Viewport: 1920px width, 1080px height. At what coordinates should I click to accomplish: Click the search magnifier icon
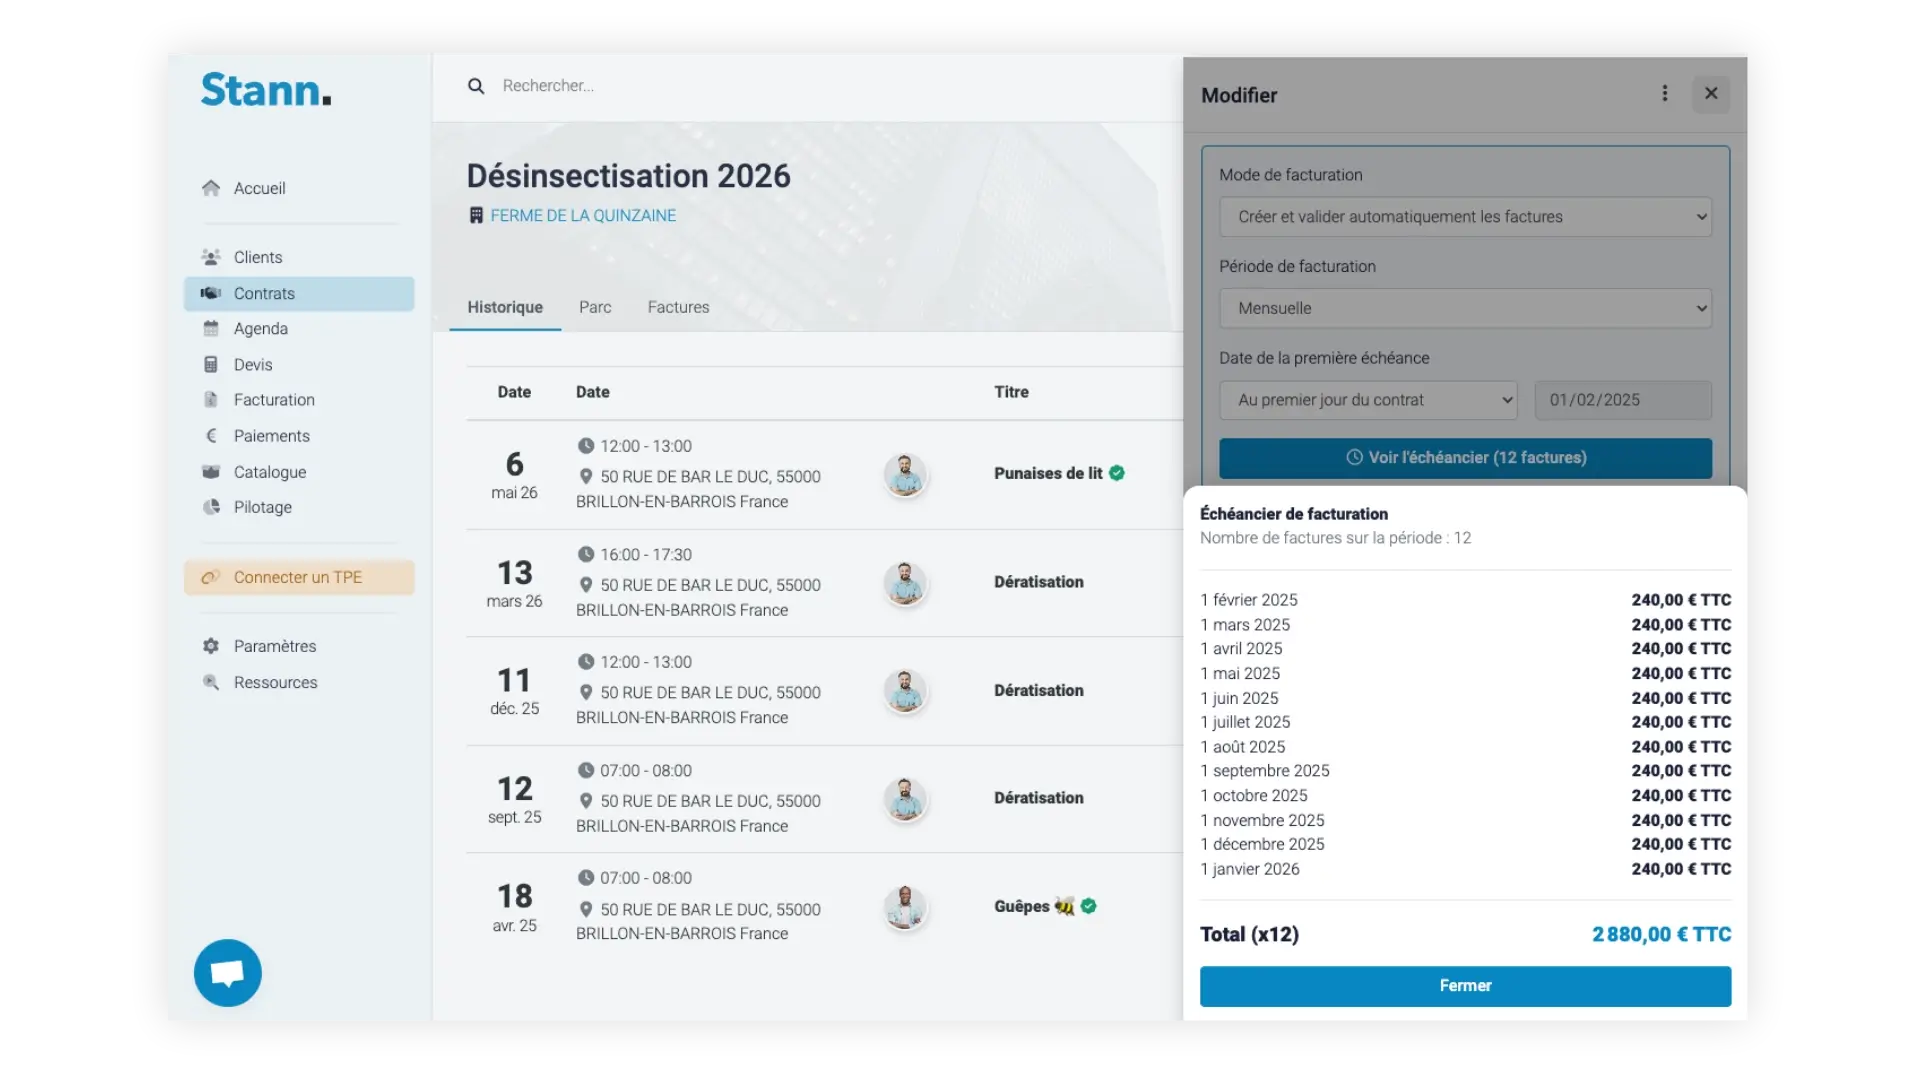(x=476, y=86)
